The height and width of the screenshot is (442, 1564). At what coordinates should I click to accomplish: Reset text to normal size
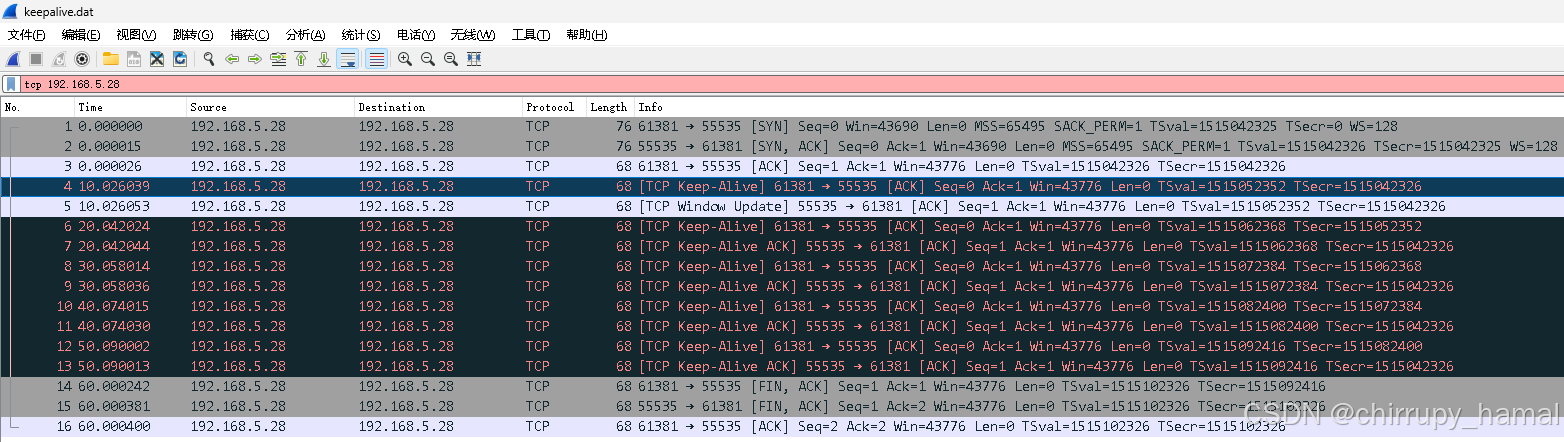coord(451,59)
